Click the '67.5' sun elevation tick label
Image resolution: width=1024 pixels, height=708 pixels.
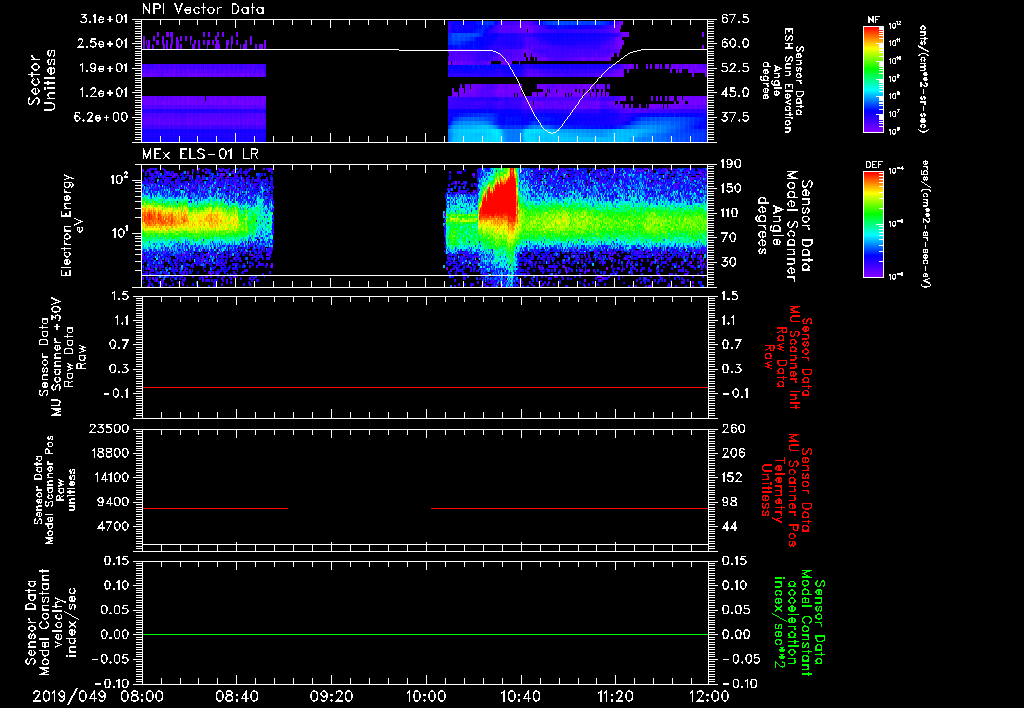coord(735,19)
